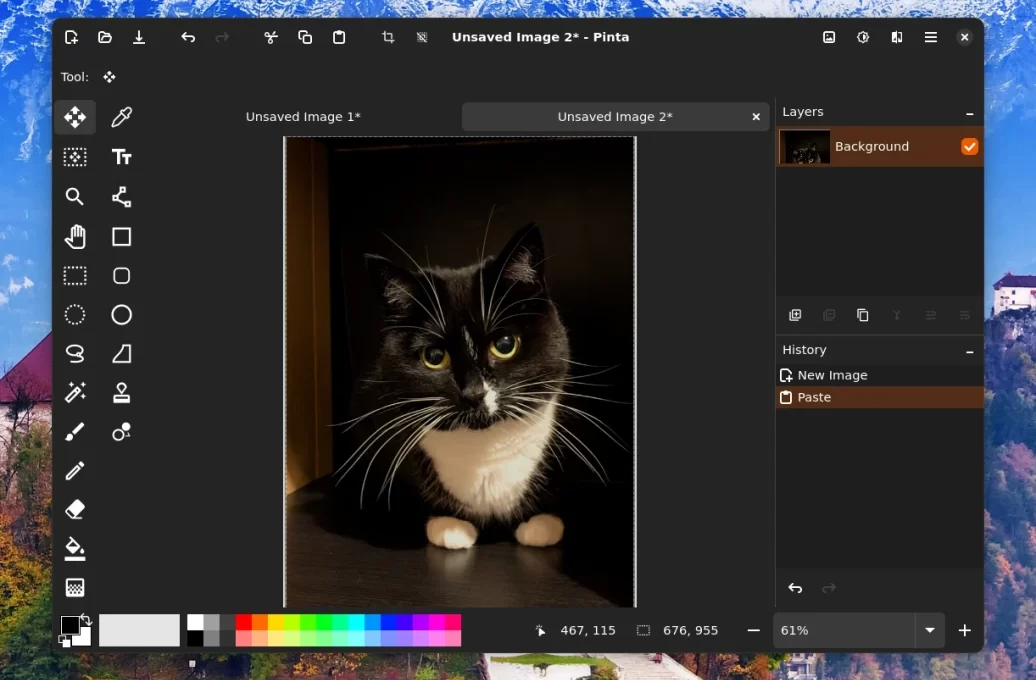Swap primary and secondary colors

click(x=86, y=620)
